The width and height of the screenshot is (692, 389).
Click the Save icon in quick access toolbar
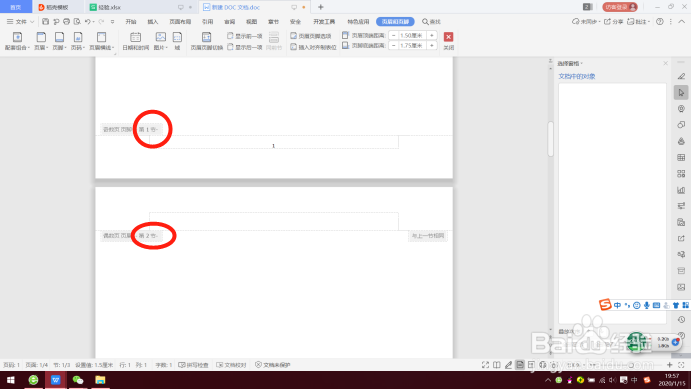45,22
